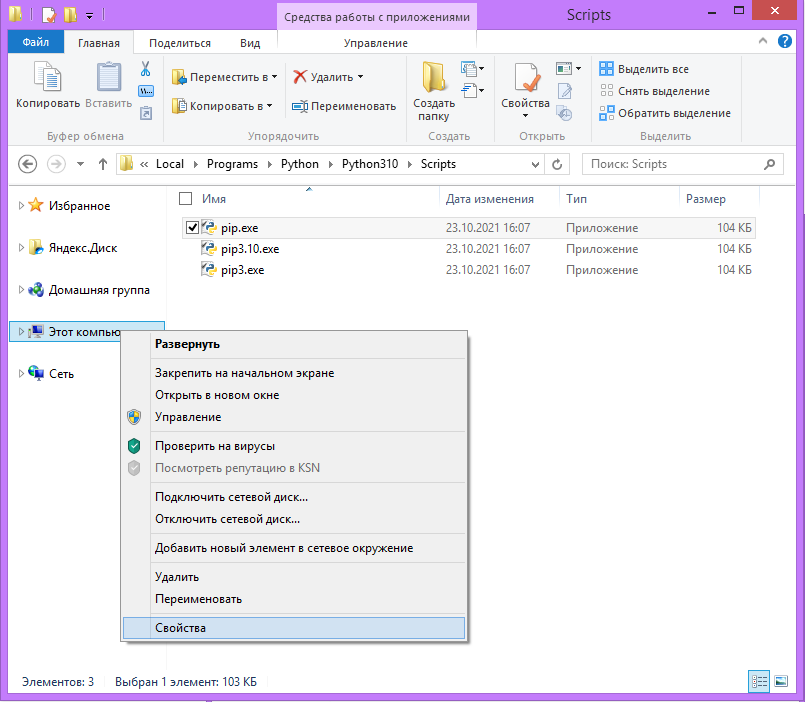Sort by the Размер column header
The height and width of the screenshot is (702, 805).
719,199
